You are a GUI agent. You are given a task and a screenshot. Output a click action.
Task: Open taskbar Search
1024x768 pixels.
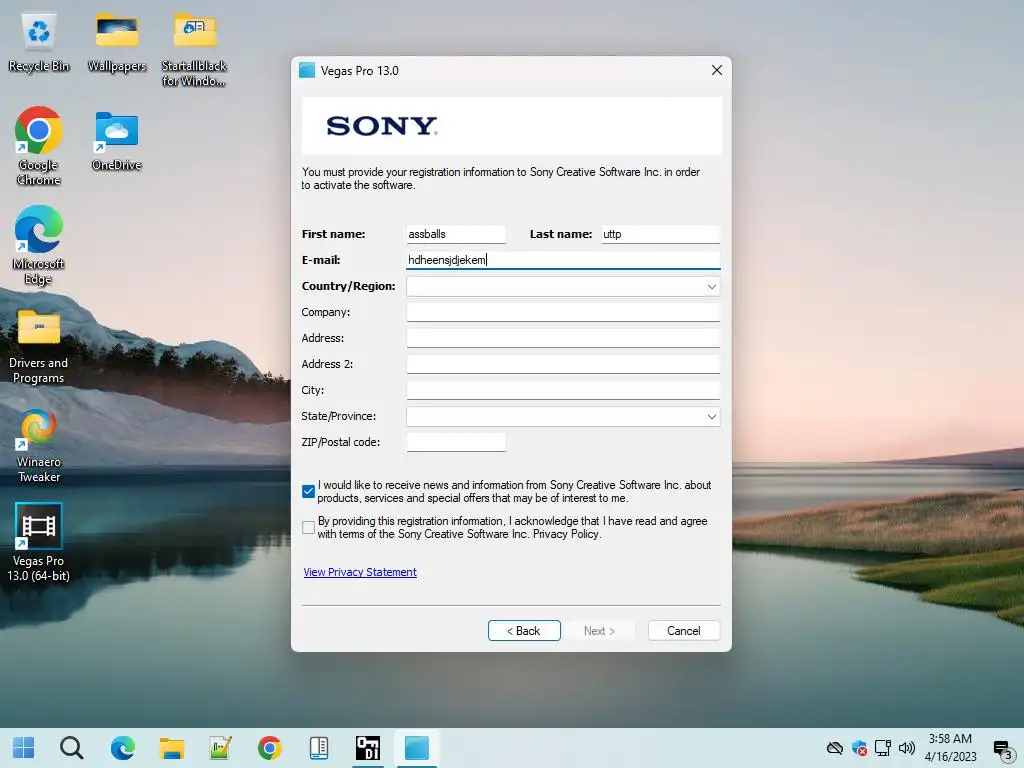click(71, 748)
